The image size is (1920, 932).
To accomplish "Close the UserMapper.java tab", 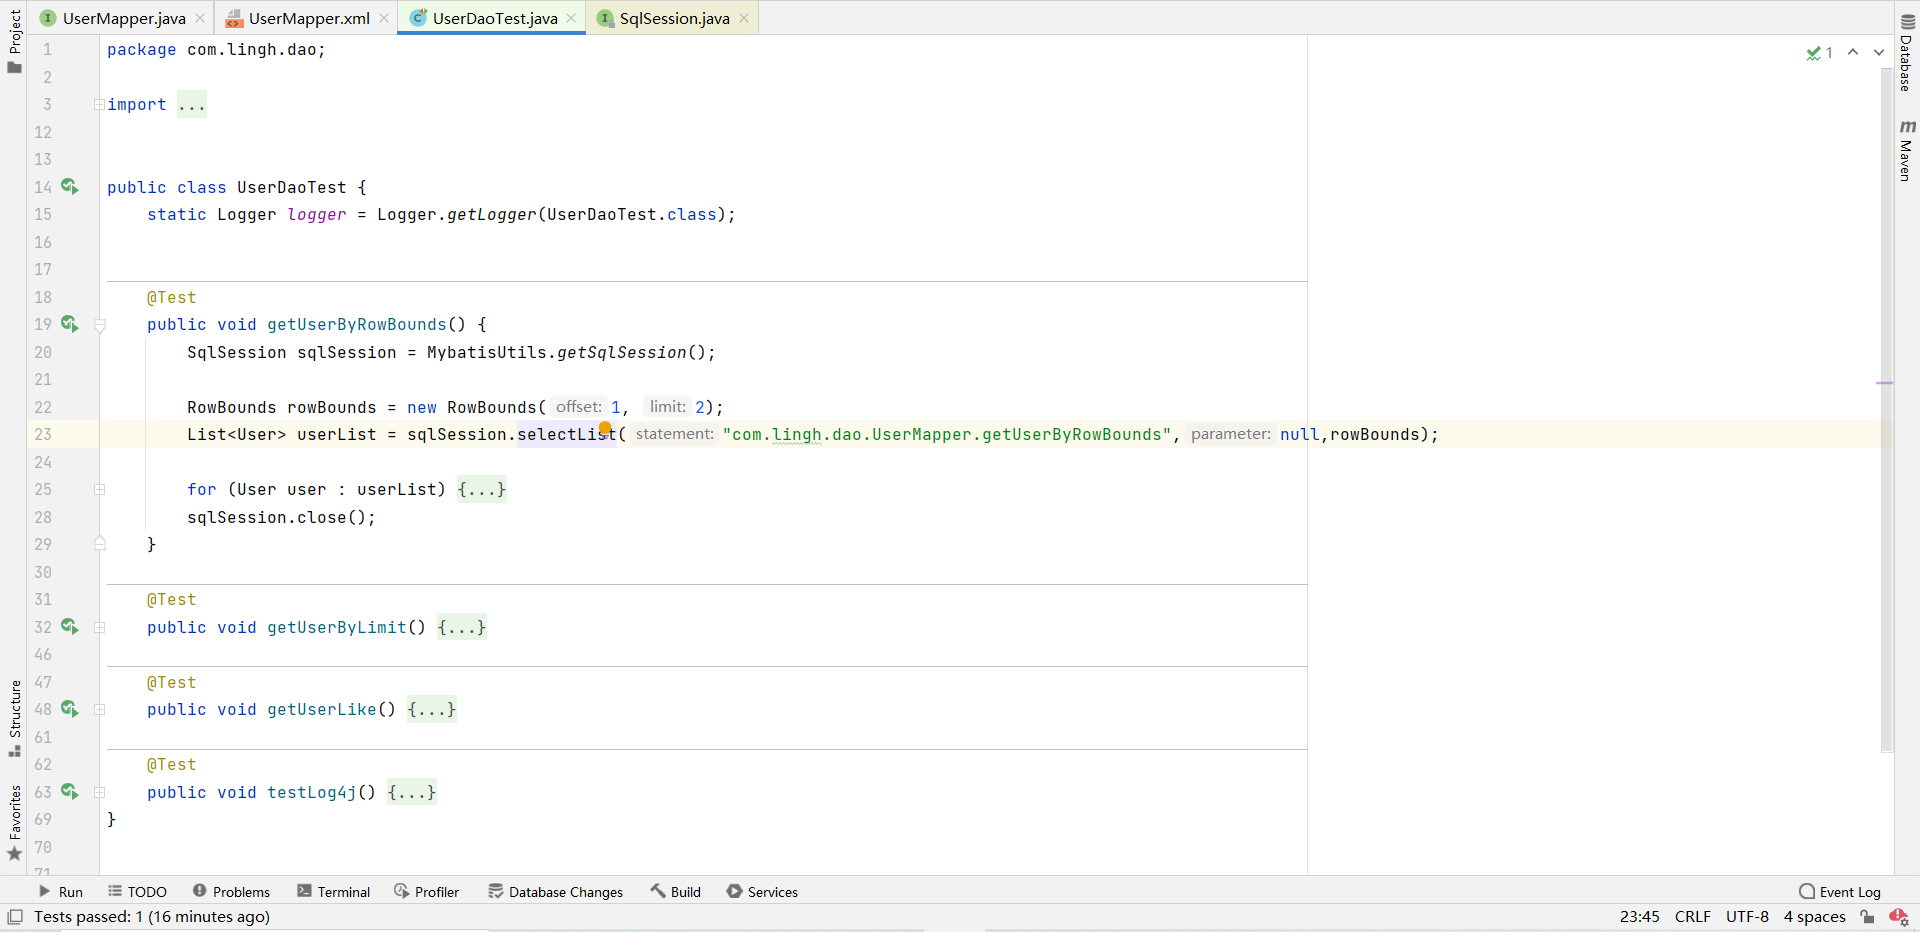I will click(200, 18).
